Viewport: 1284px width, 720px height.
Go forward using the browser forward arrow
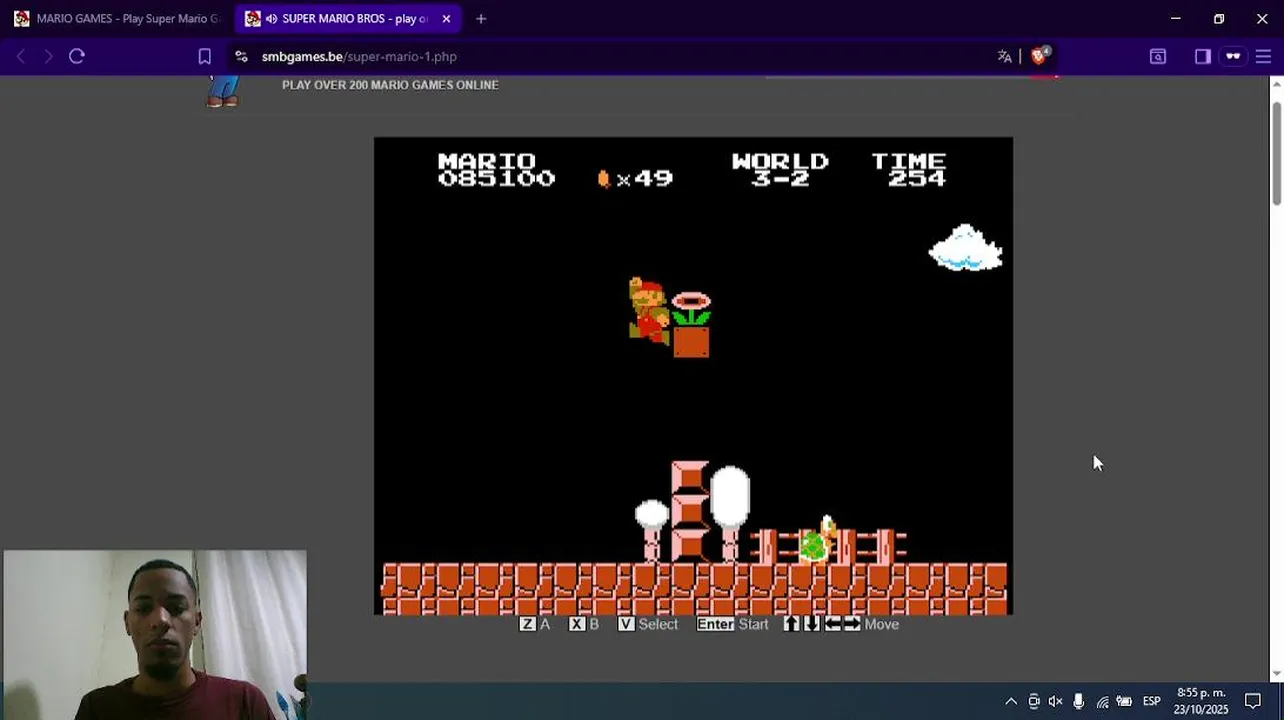pyautogui.click(x=48, y=57)
